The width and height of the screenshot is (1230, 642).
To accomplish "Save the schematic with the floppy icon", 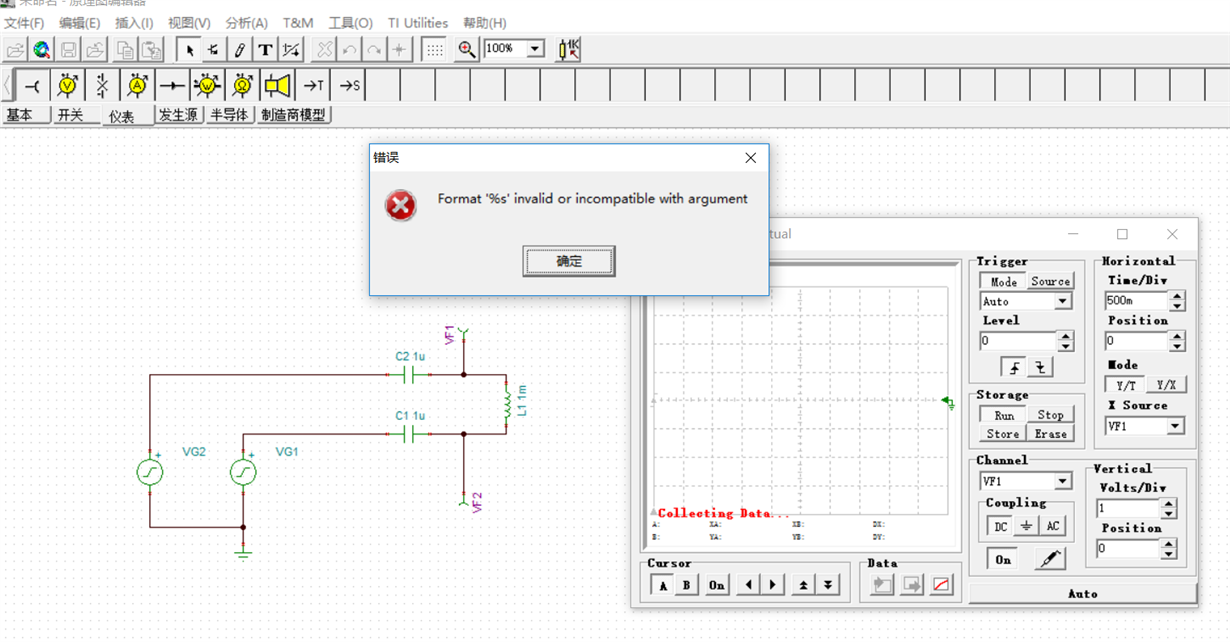I will (x=69, y=49).
